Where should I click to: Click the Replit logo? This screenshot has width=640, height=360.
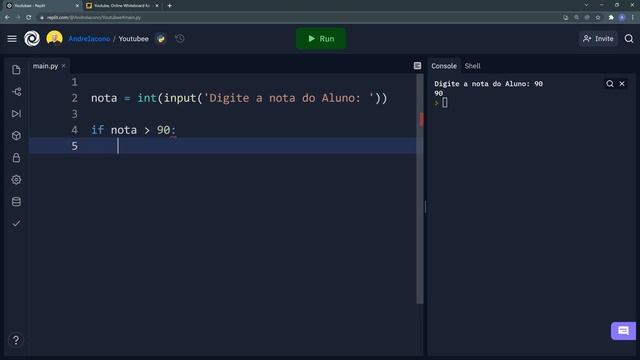32,39
